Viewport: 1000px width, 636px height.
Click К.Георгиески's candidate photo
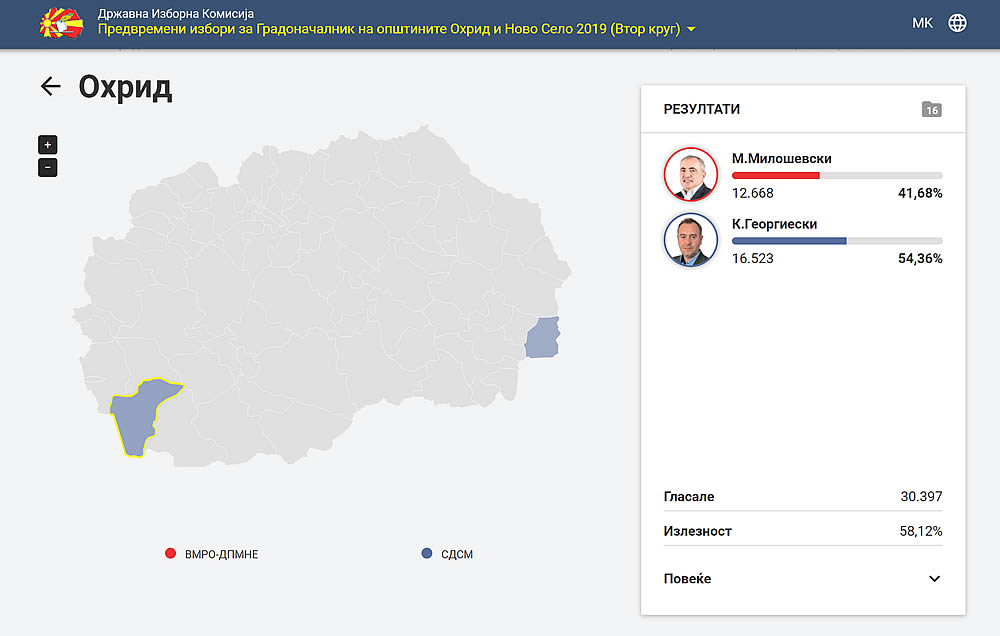(x=691, y=241)
